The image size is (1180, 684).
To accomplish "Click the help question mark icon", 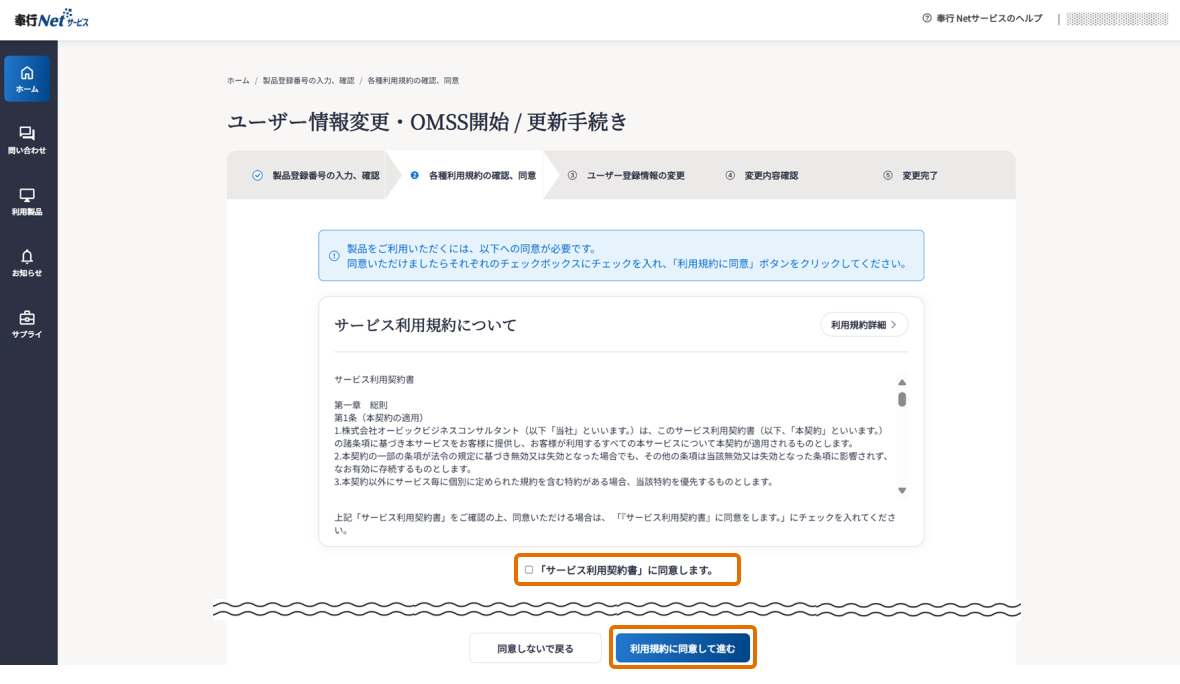I will tap(927, 19).
